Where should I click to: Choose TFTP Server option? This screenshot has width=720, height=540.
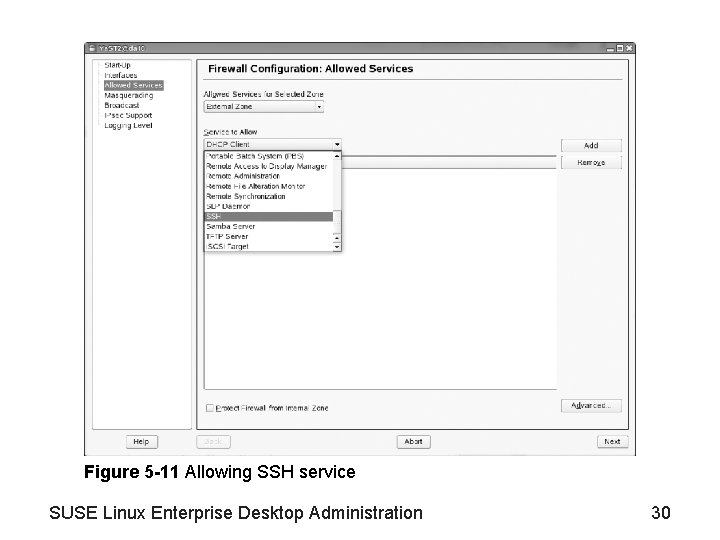[x=269, y=237]
